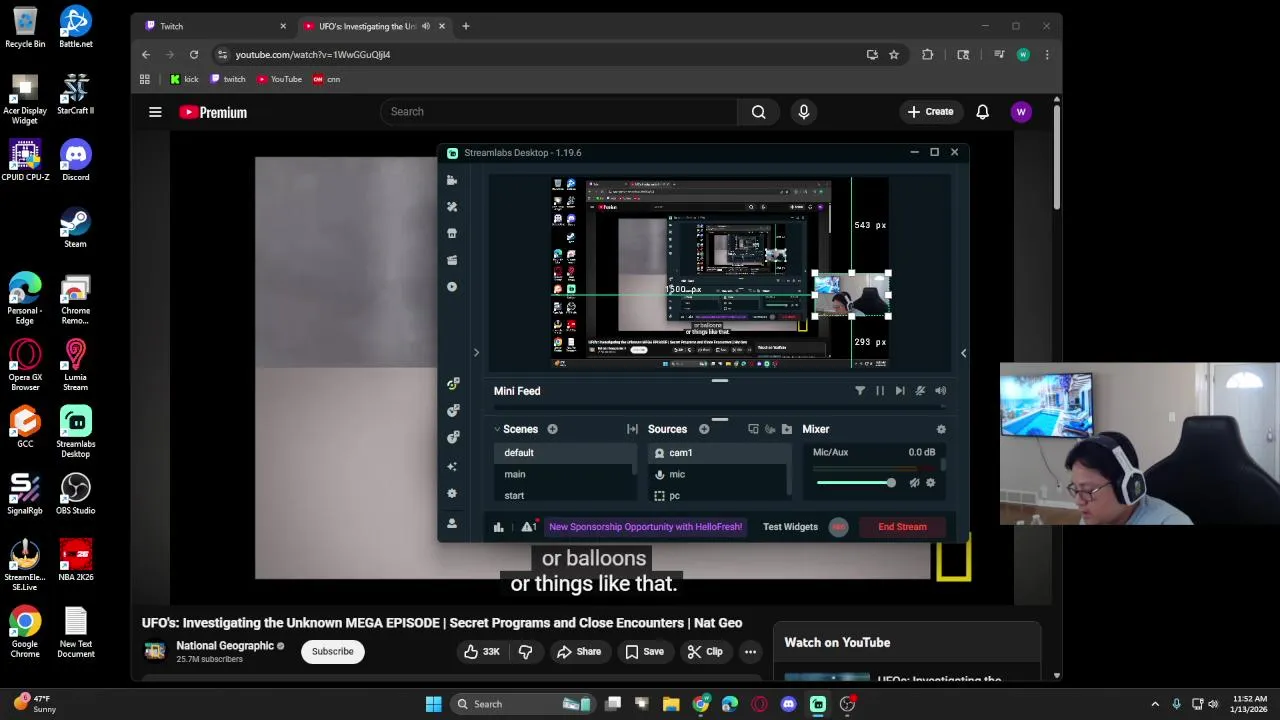1280x720 pixels.
Task: Open the Streamlabs Ultra sparkle icon
Action: pos(452,466)
